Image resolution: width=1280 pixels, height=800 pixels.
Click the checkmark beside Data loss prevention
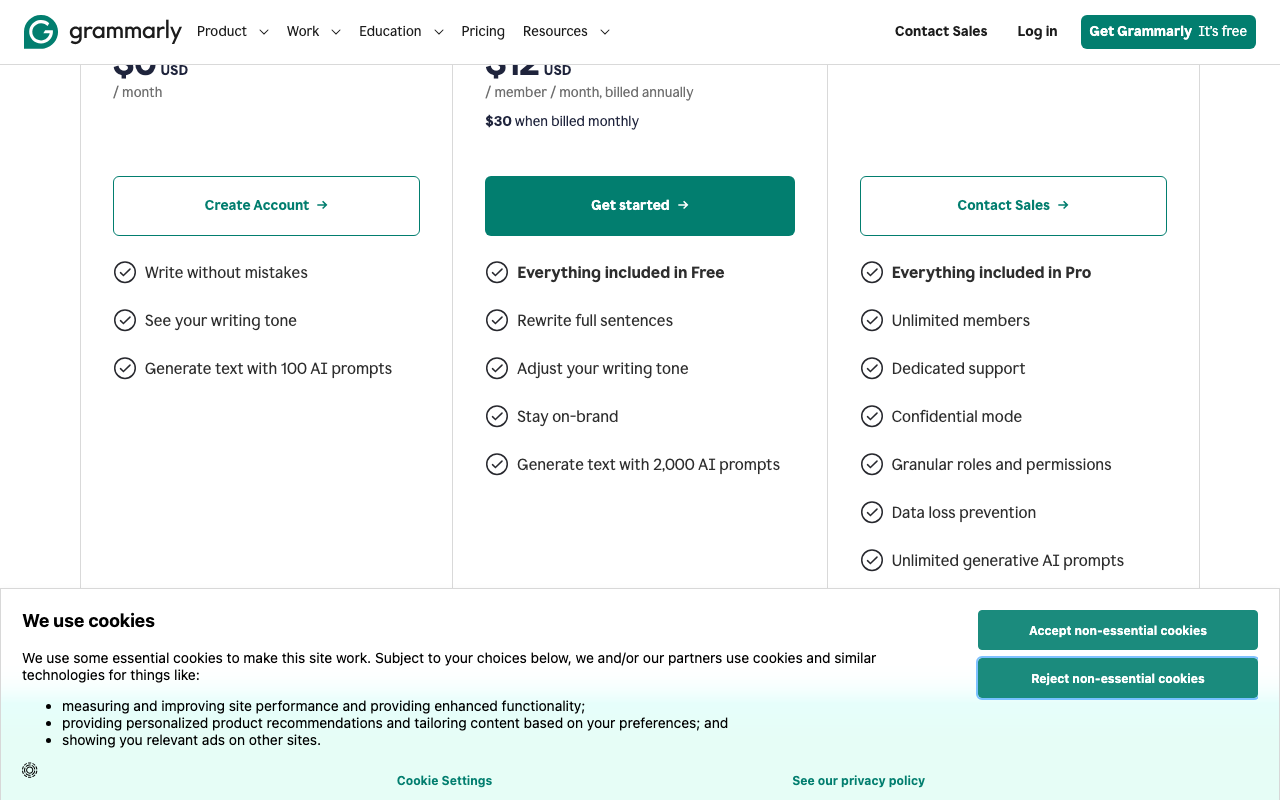pos(872,512)
